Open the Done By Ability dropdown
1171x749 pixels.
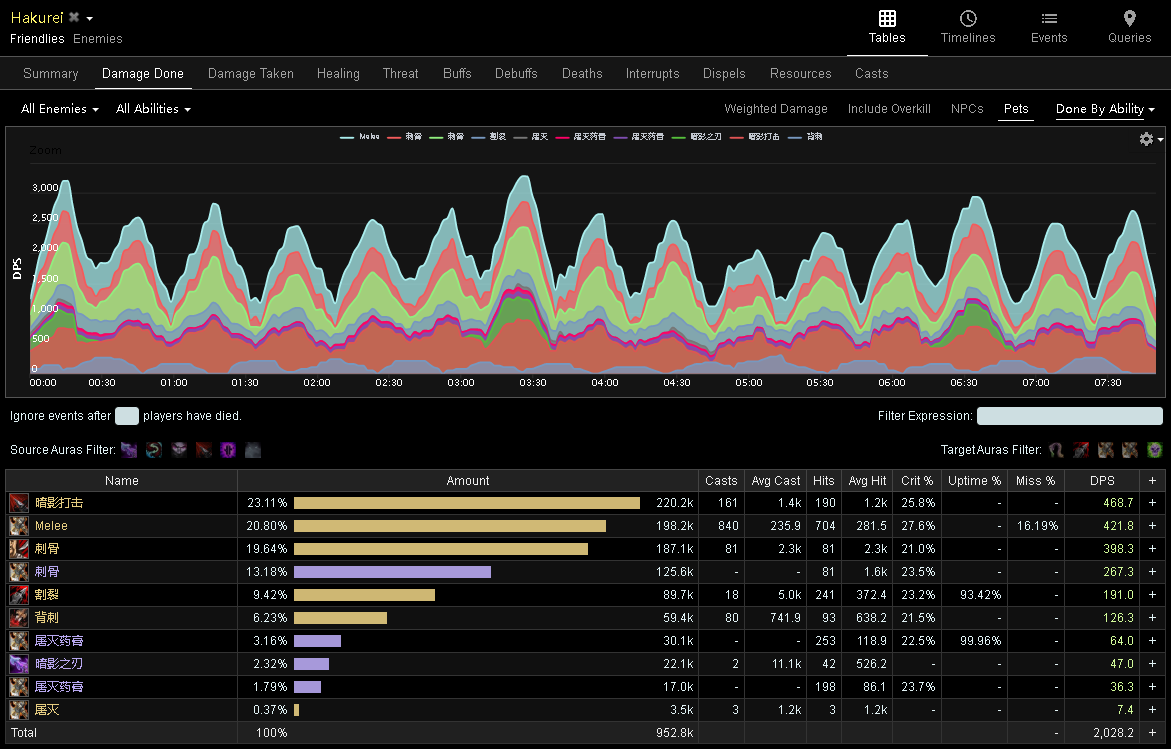tap(1105, 109)
